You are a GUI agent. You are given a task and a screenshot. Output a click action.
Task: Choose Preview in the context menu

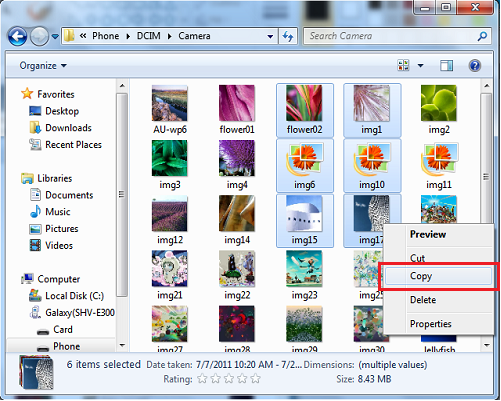(x=439, y=234)
